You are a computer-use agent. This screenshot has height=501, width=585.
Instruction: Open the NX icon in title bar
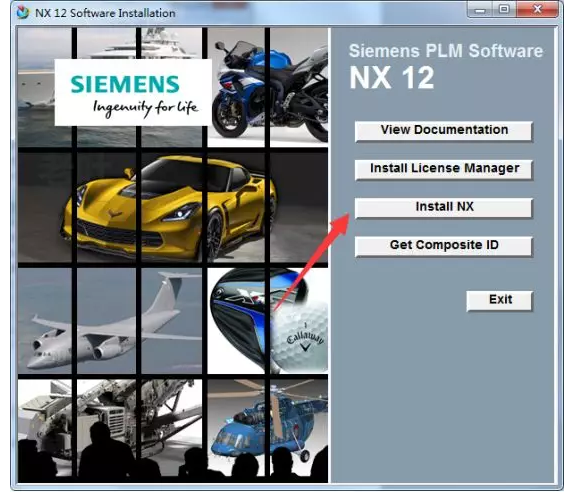(x=23, y=12)
